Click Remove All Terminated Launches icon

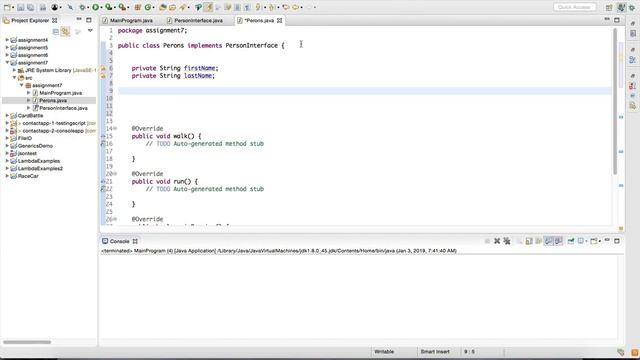point(507,241)
